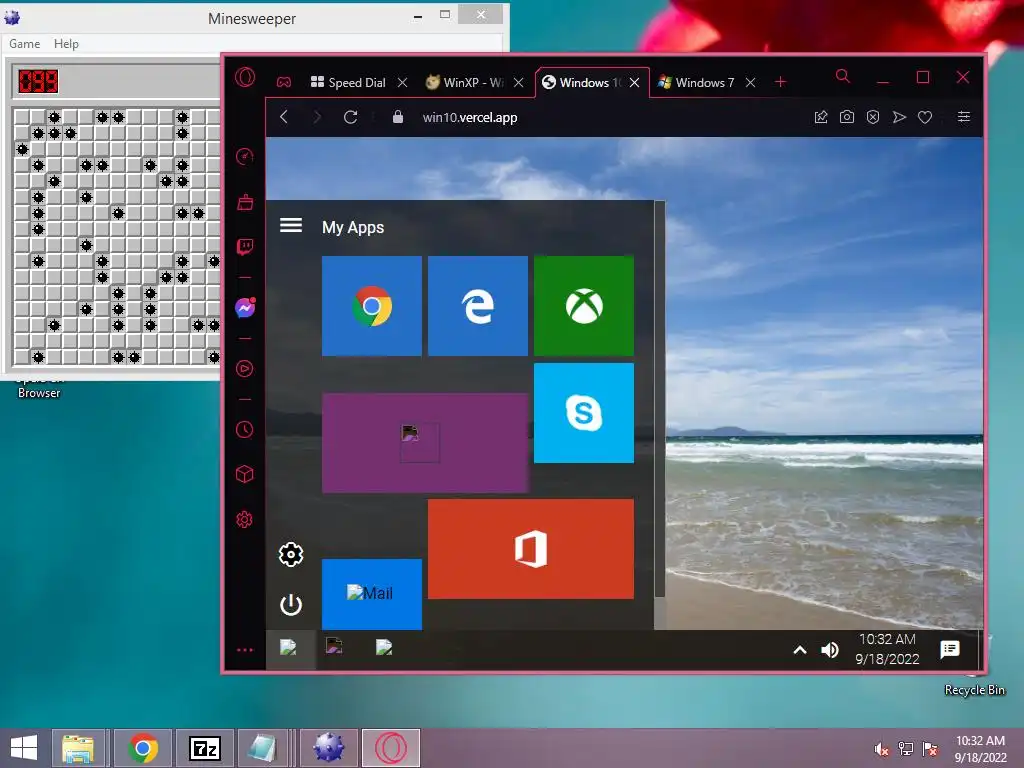Reload the win10.vercel.app page
Image resolution: width=1024 pixels, height=768 pixels.
click(x=351, y=117)
